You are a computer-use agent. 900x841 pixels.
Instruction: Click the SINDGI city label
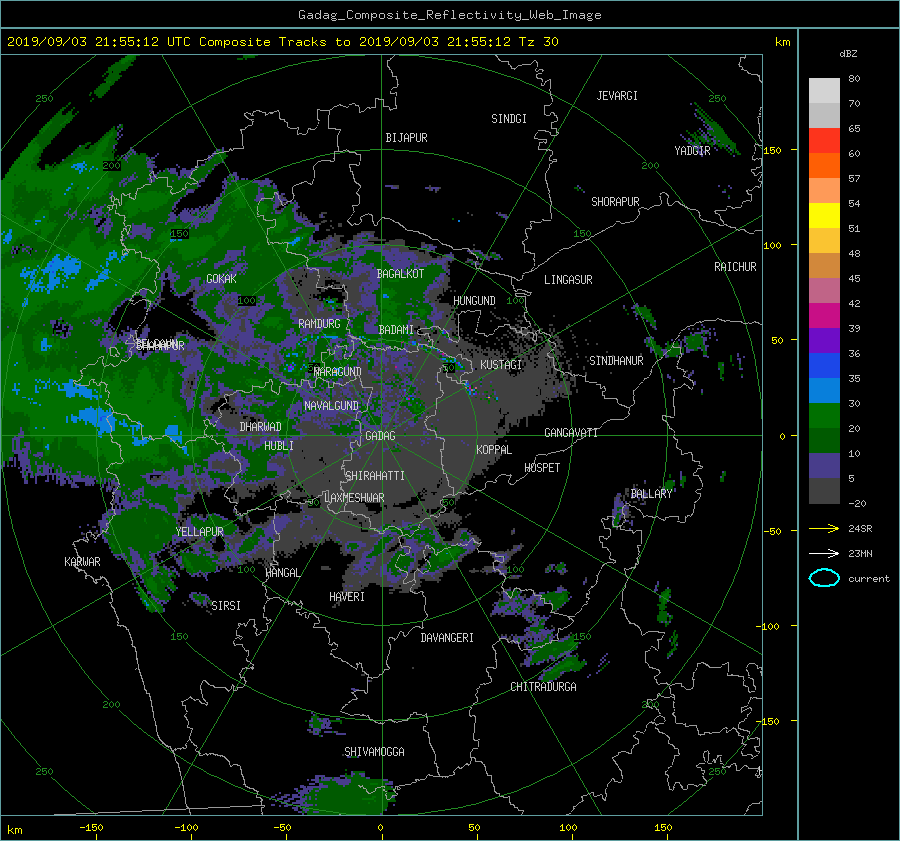click(509, 119)
